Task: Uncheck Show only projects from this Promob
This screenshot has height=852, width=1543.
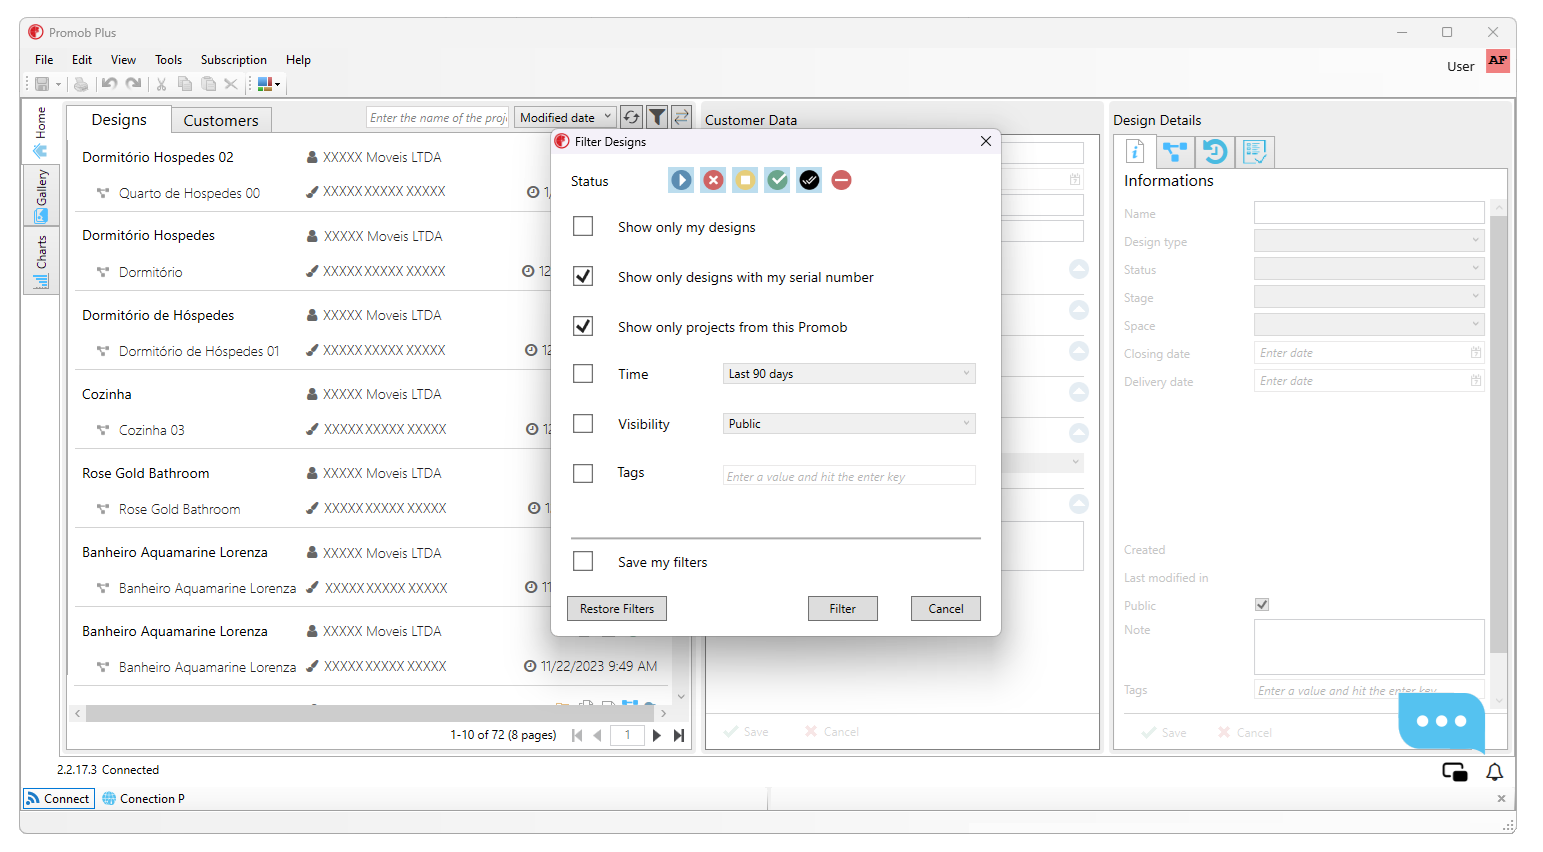Action: tap(583, 326)
